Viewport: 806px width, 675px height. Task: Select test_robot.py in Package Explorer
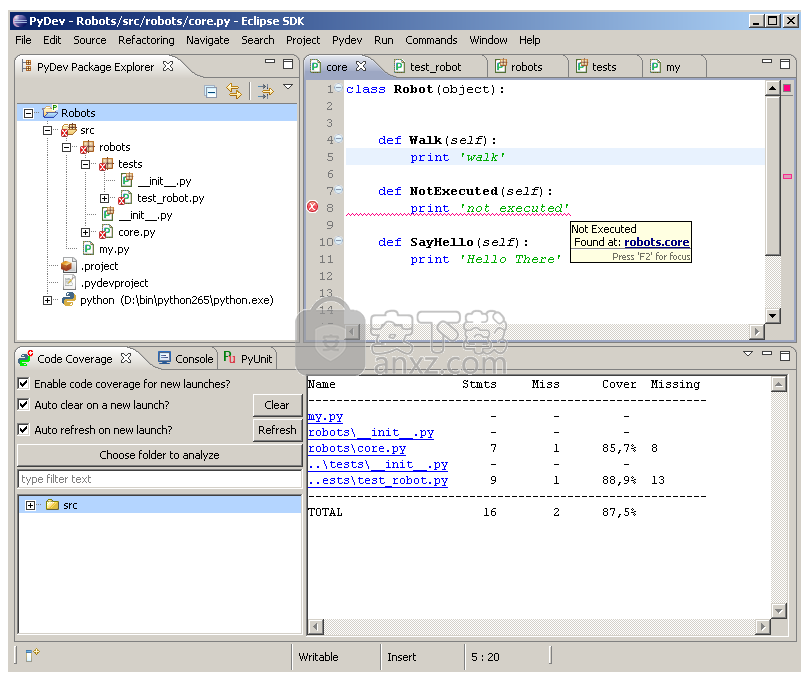(x=171, y=198)
